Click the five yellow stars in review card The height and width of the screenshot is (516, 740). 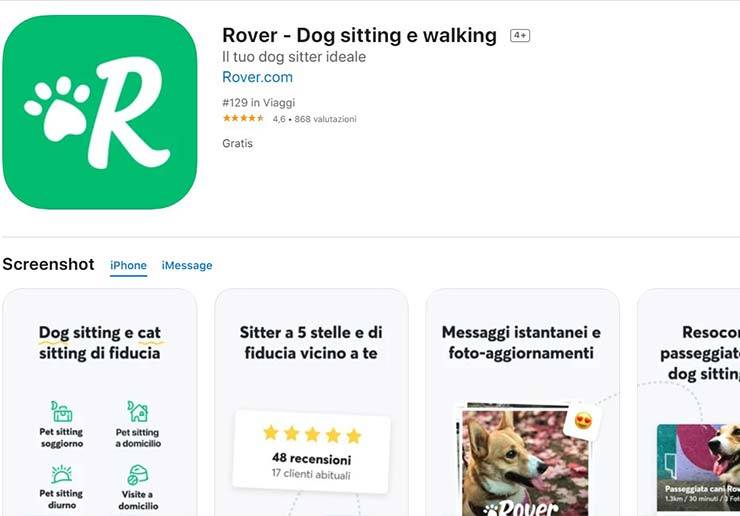pyautogui.click(x=312, y=434)
